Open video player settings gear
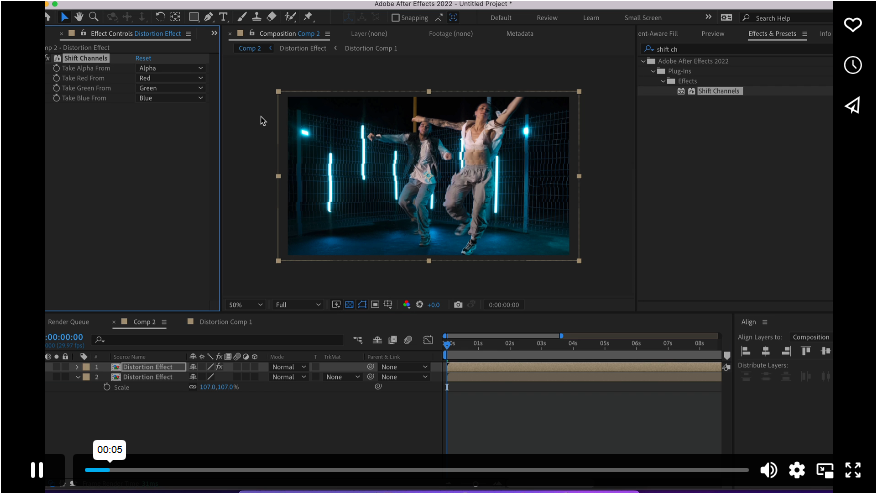The width and height of the screenshot is (877, 494). pyautogui.click(x=796, y=470)
